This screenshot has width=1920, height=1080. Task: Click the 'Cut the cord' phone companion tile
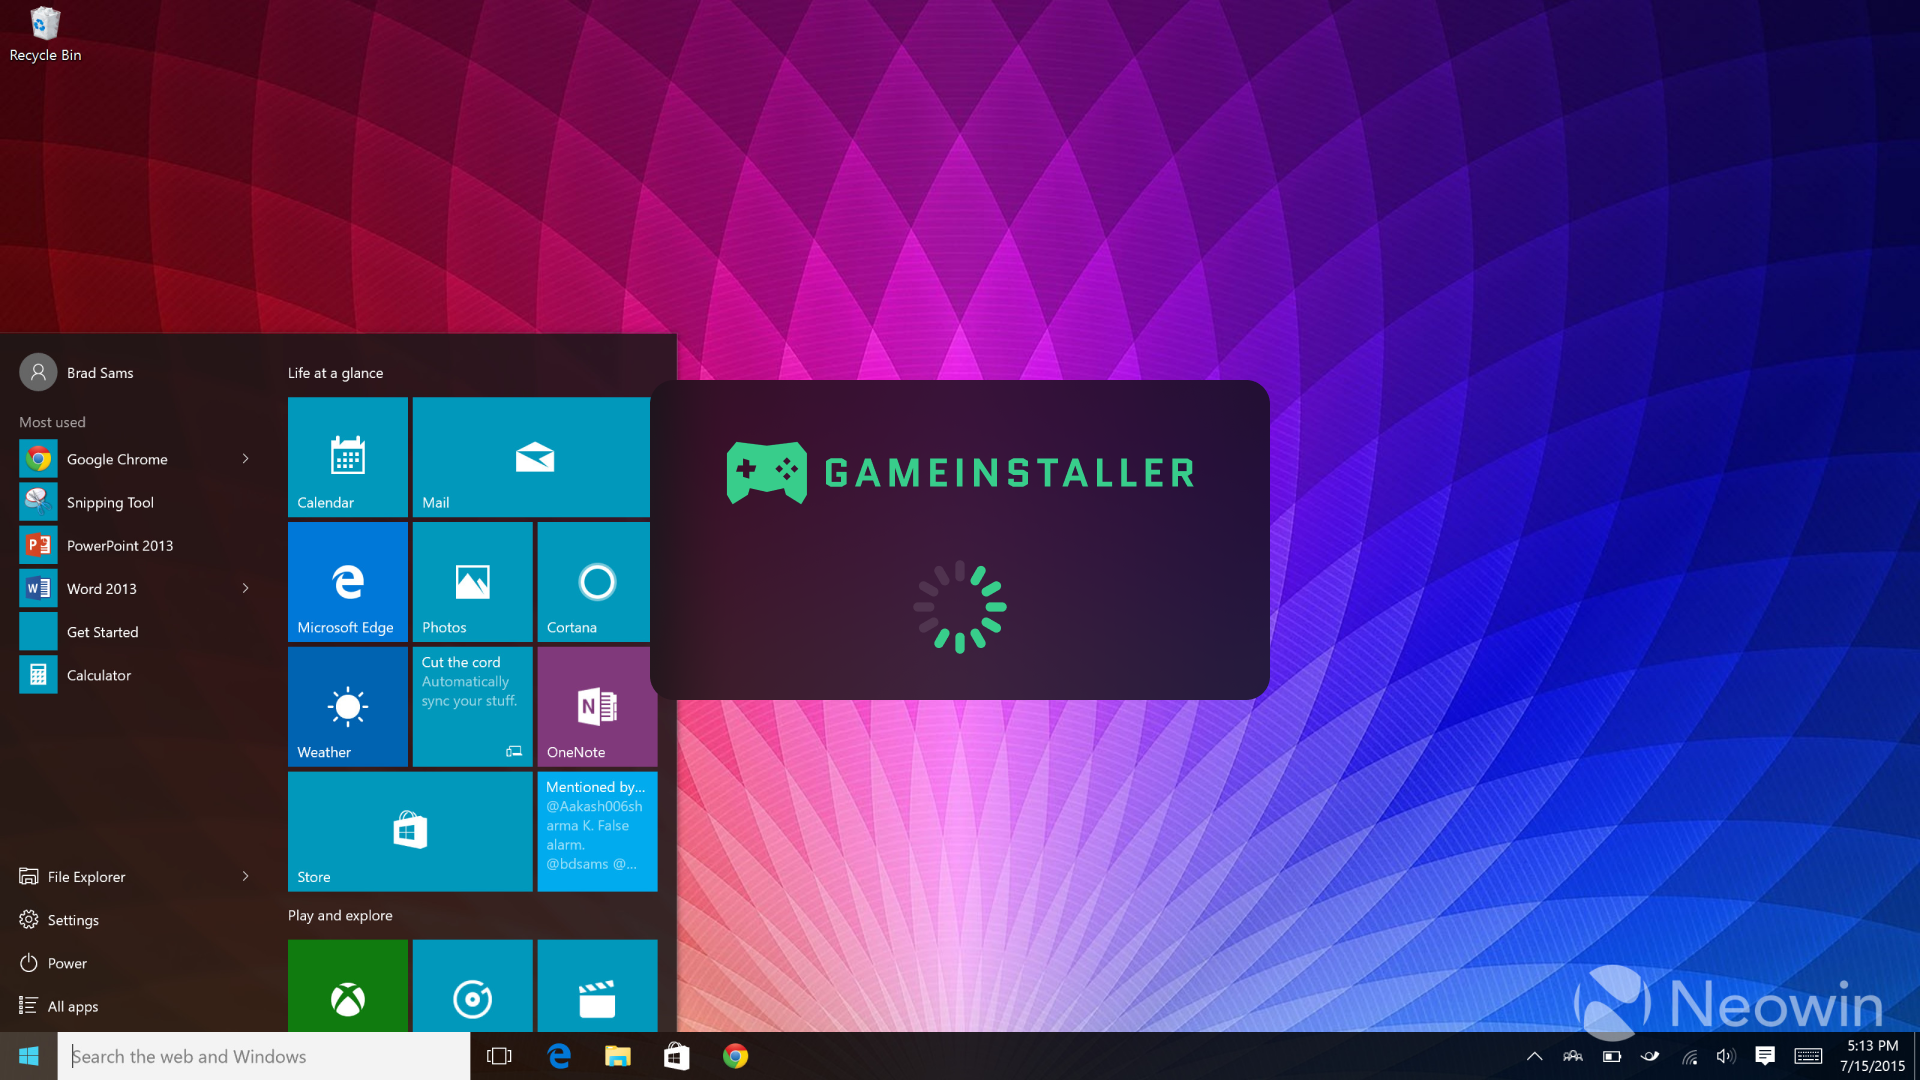(x=473, y=707)
